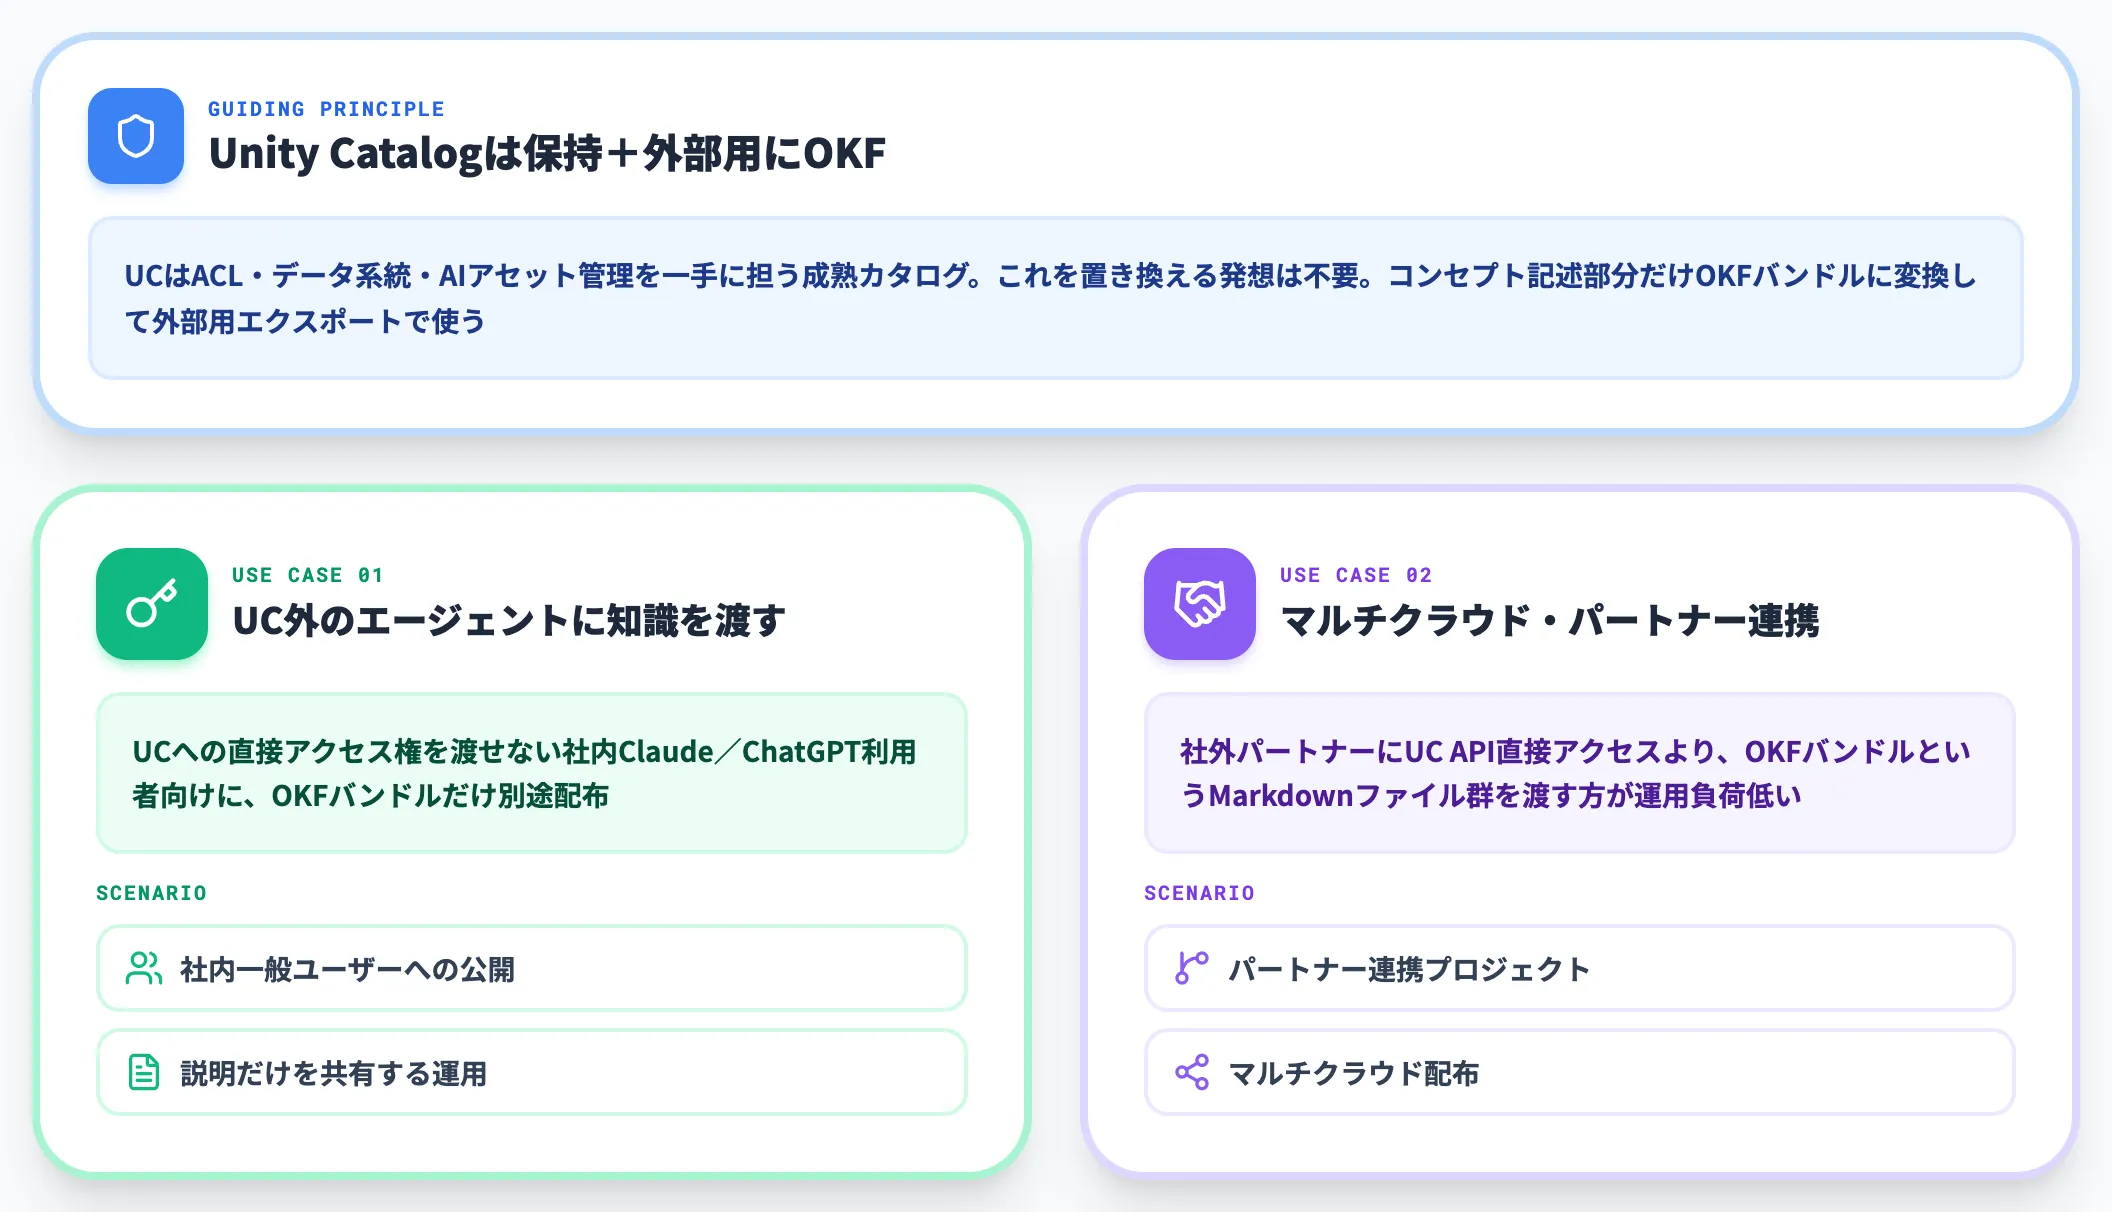Screen dimensions: 2112x1212
Task: Click the document icon beside 説明だけを共有する運用
Action: tap(144, 1072)
